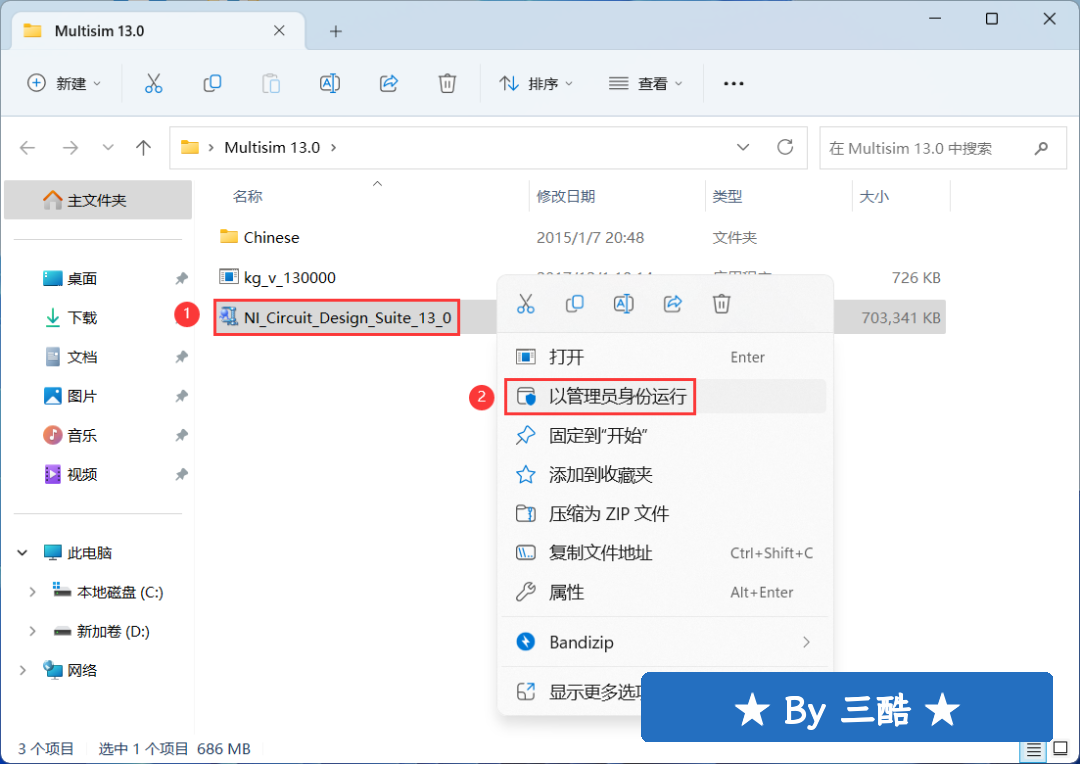This screenshot has width=1080, height=764.
Task: Open the recent locations dropdown arrow
Action: pos(108,147)
